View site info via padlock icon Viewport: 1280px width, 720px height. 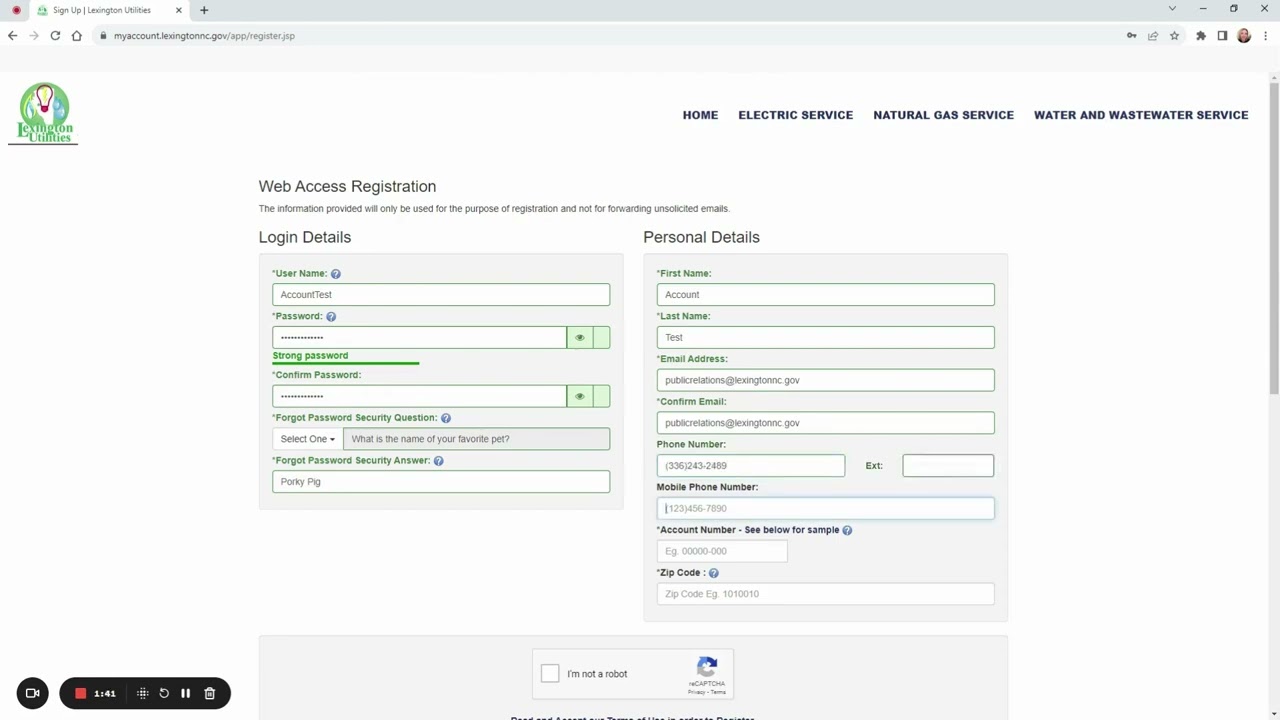tap(102, 36)
